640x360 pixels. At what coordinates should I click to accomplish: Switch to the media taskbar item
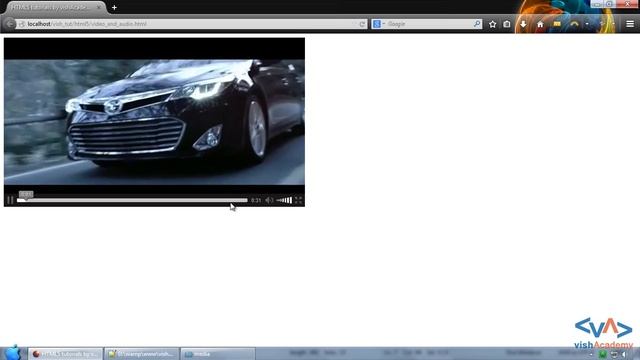coord(218,354)
